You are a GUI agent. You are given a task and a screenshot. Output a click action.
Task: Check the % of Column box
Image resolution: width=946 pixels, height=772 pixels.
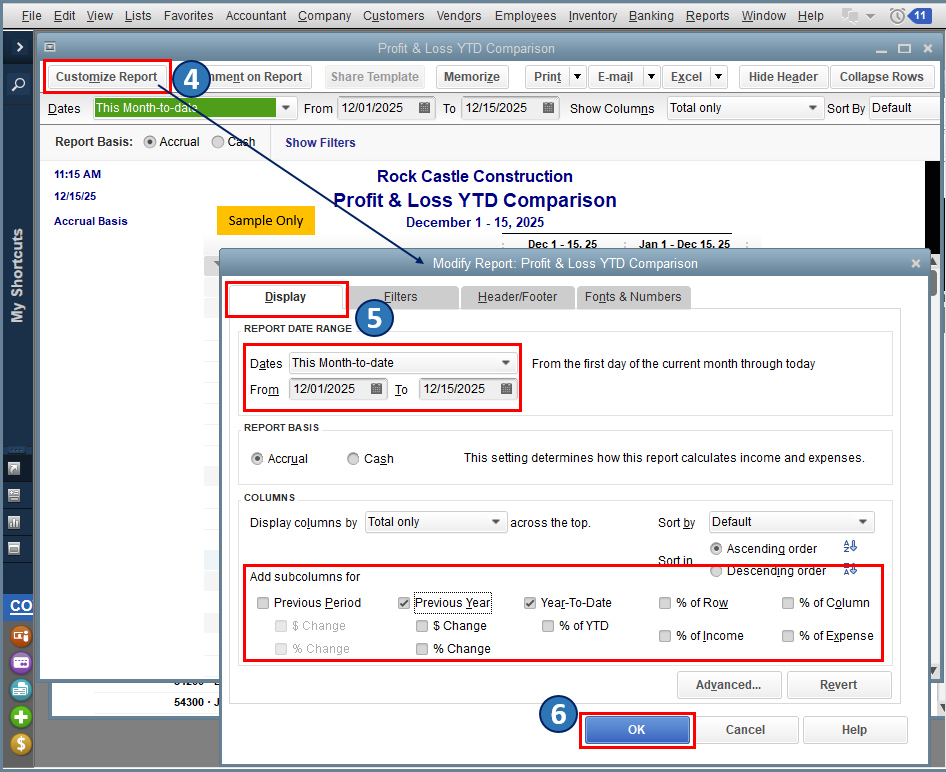(x=788, y=603)
